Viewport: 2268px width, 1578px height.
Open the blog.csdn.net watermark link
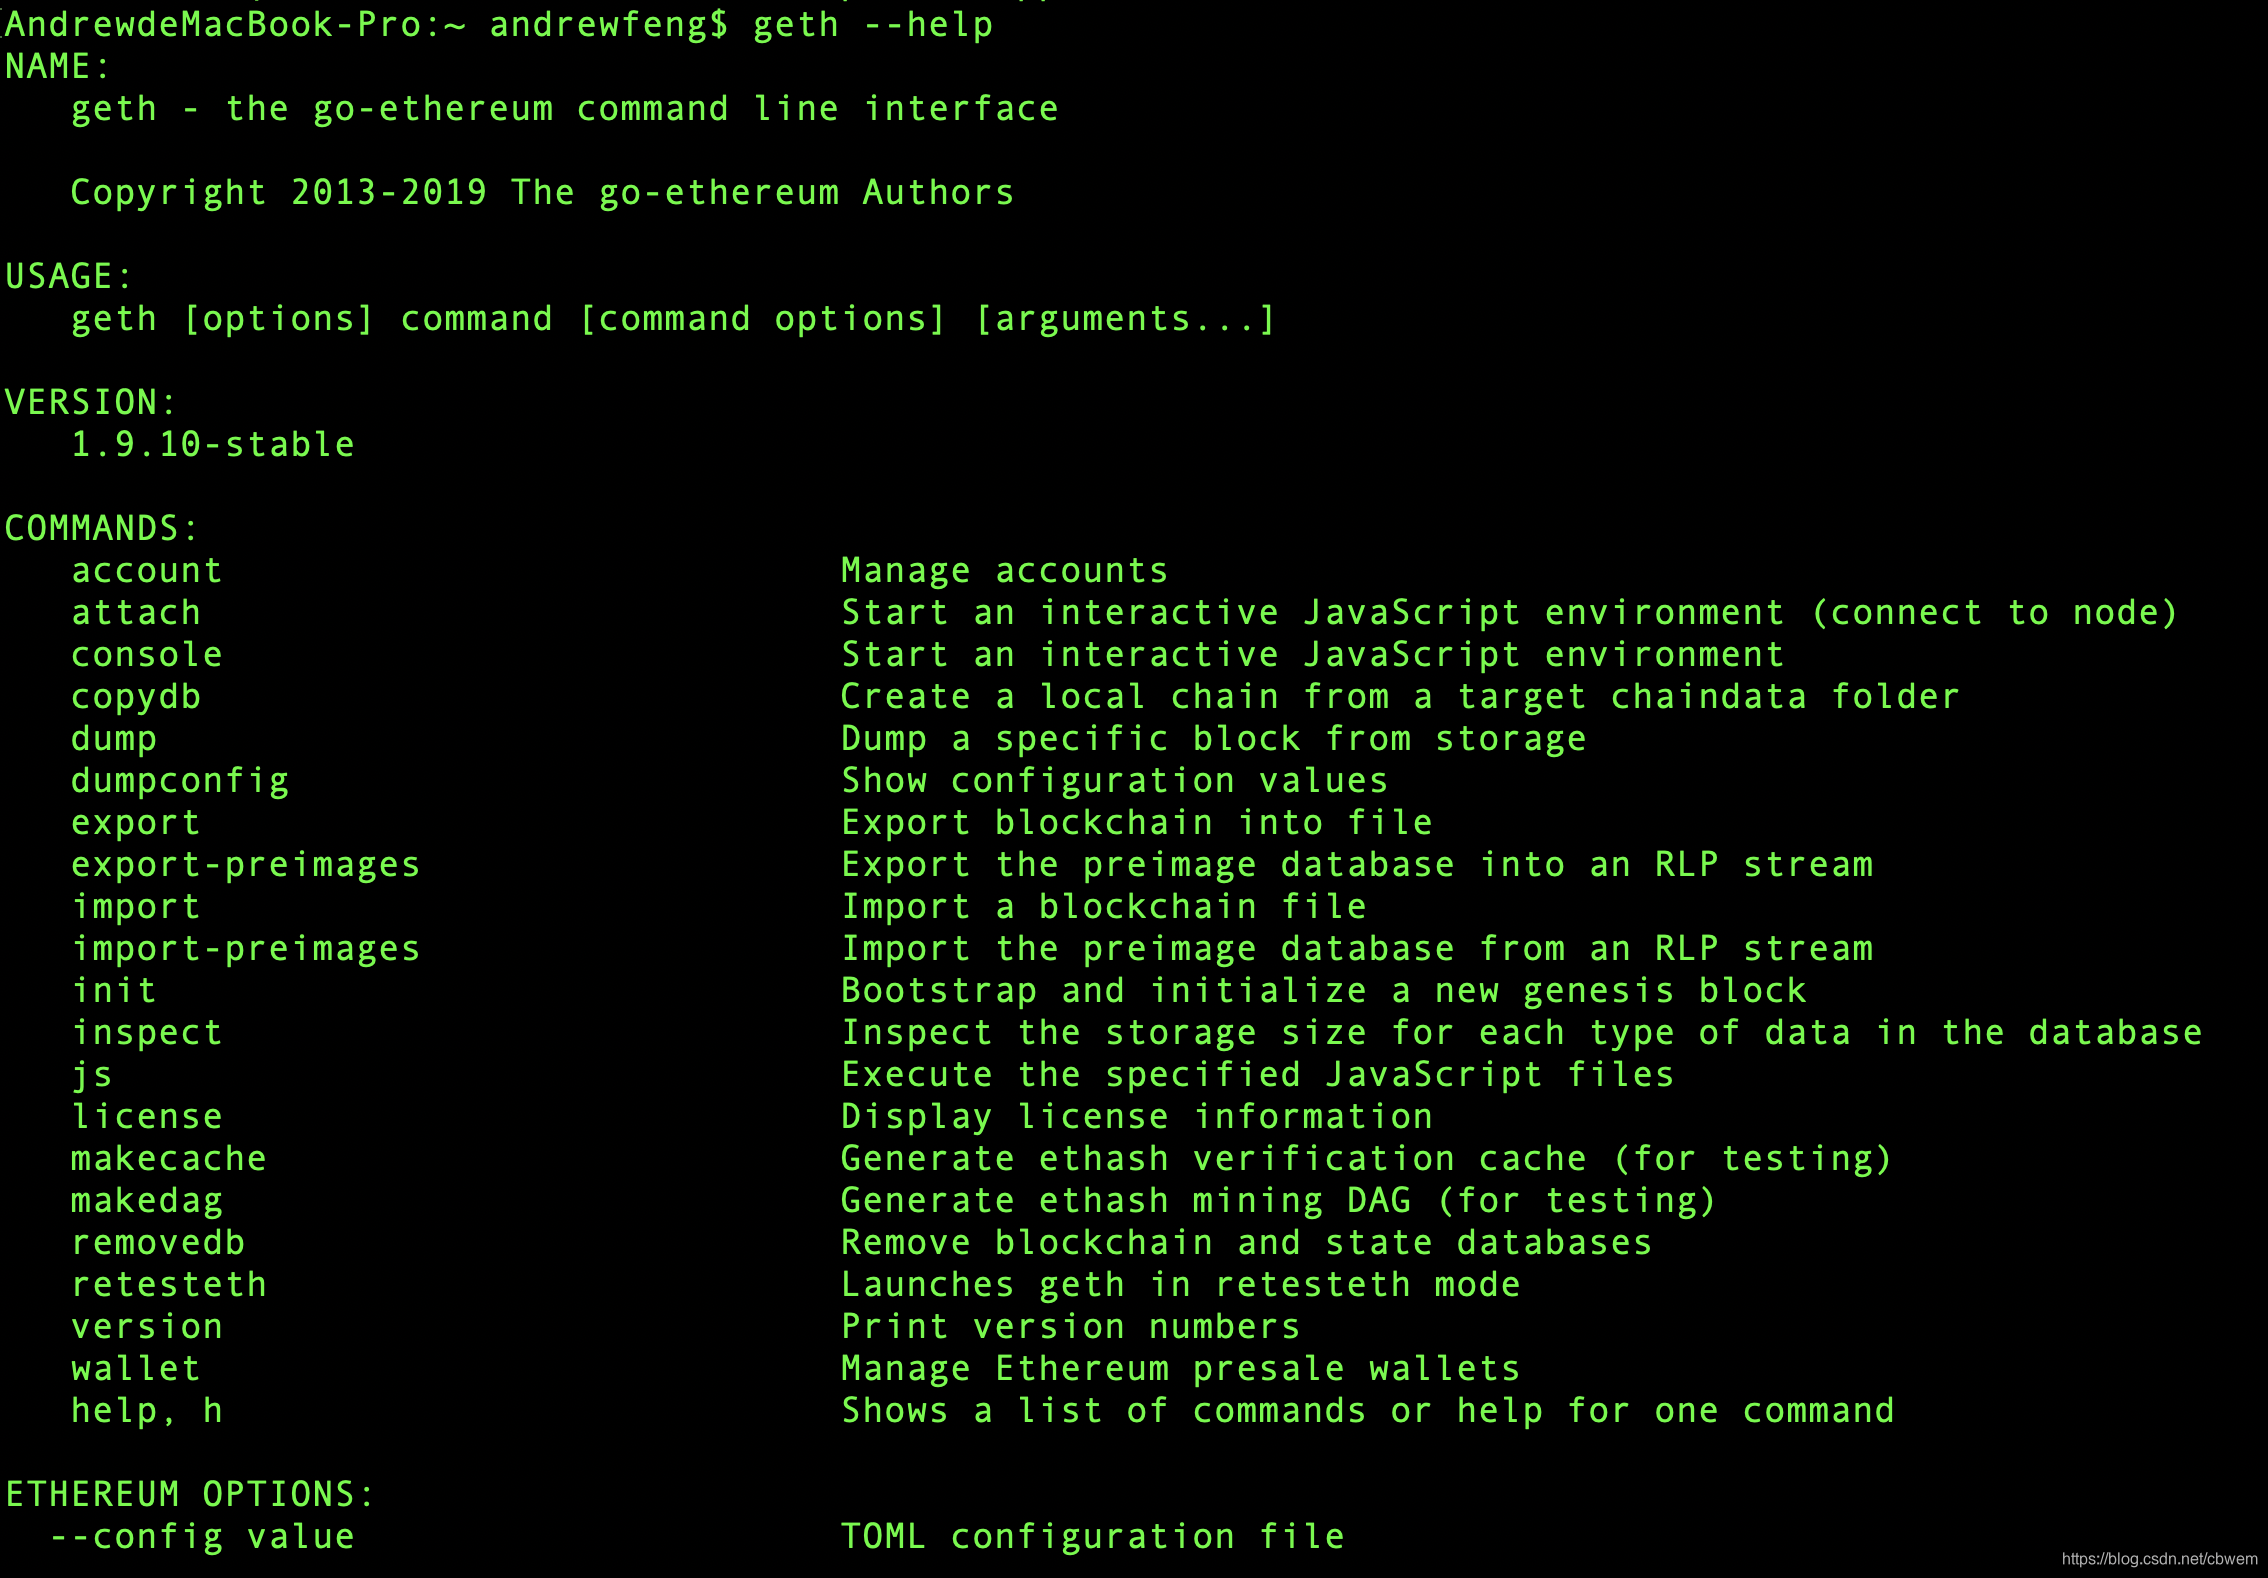pos(2160,1559)
